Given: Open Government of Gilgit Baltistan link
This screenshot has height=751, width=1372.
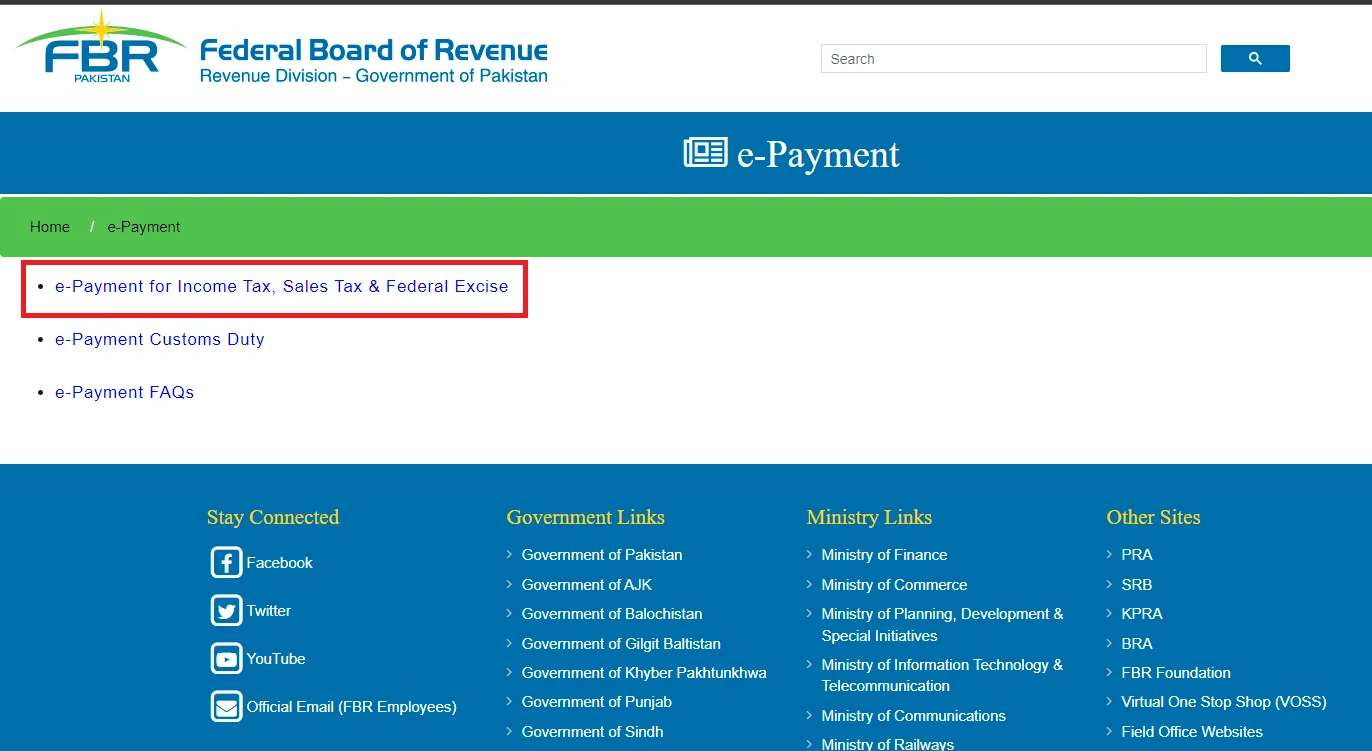Looking at the screenshot, I should [x=621, y=644].
